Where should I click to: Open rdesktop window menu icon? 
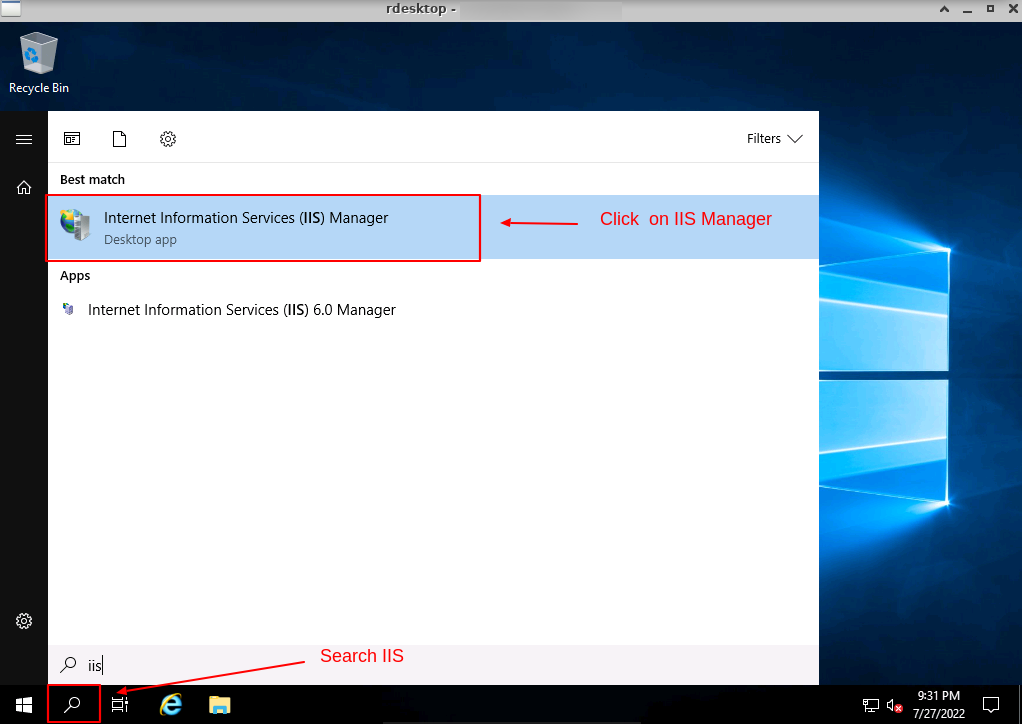tap(11, 8)
